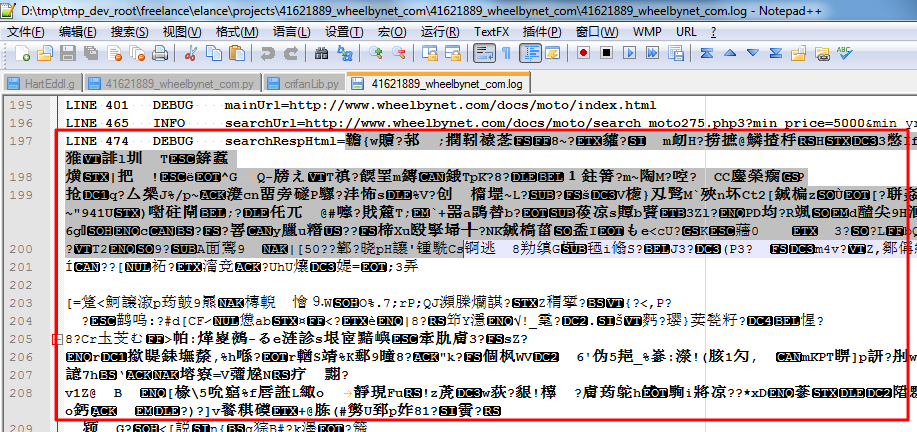Click the blue down-triangle toolbar icon

753,53
